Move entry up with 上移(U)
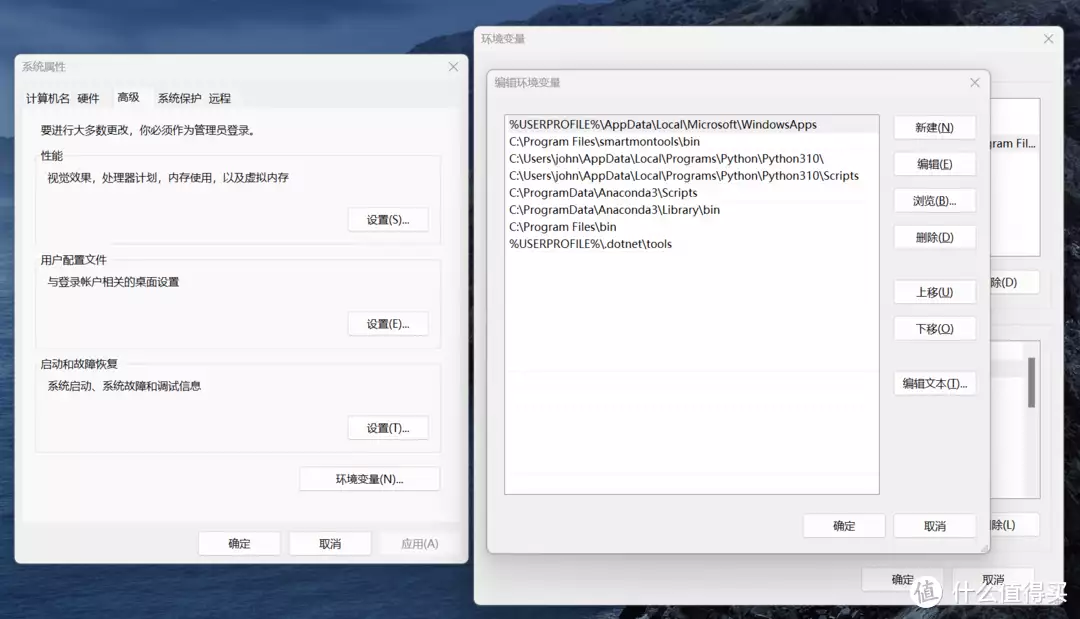 tap(935, 292)
